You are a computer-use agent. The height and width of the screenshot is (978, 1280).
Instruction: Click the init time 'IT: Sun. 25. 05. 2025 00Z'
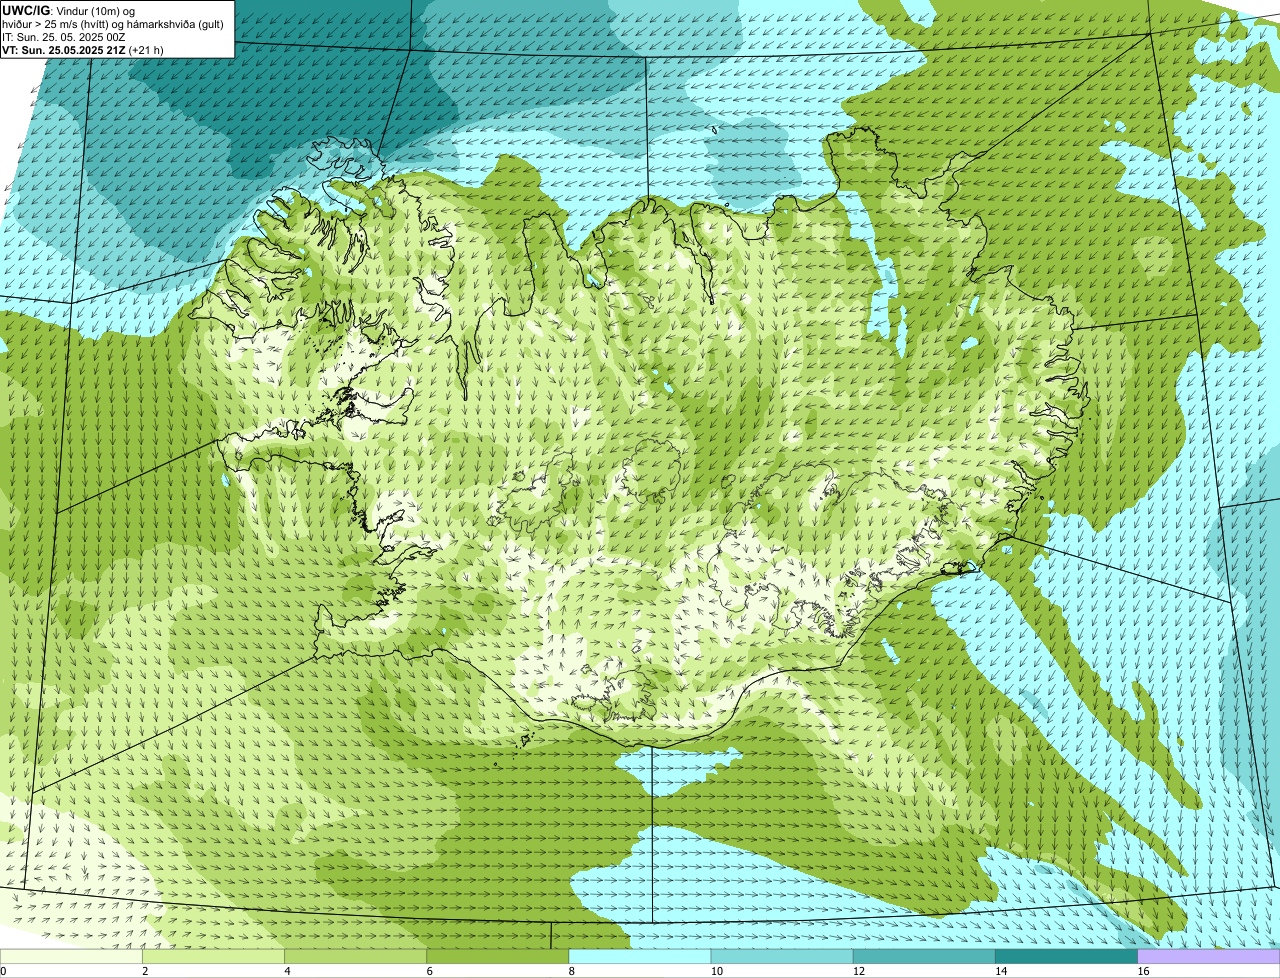64,36
